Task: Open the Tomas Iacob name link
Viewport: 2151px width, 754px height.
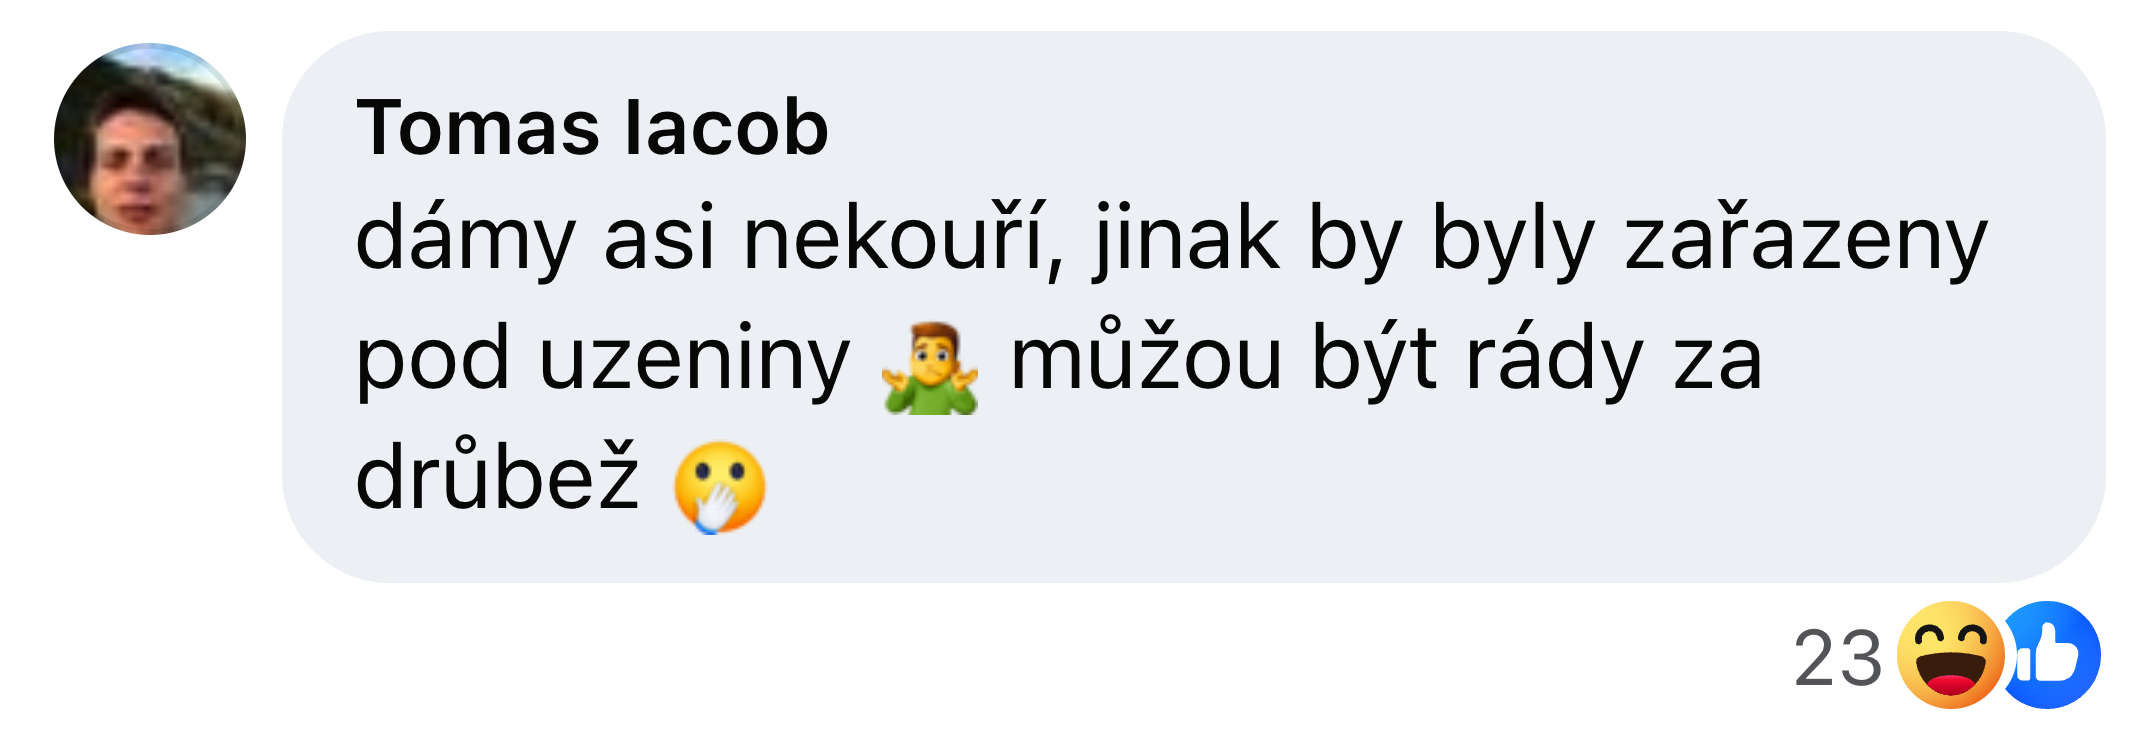Action: point(592,128)
